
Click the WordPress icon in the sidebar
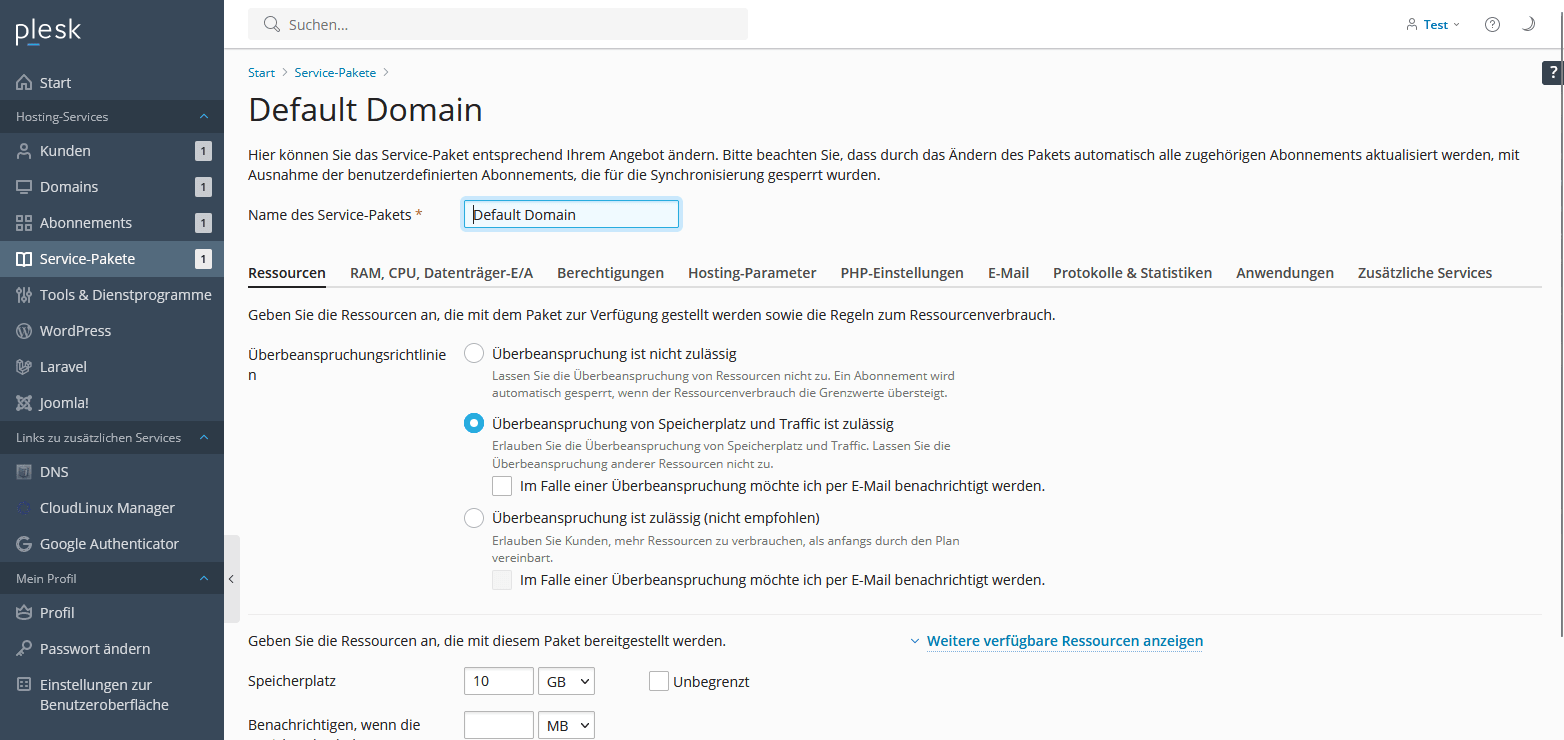(x=24, y=331)
